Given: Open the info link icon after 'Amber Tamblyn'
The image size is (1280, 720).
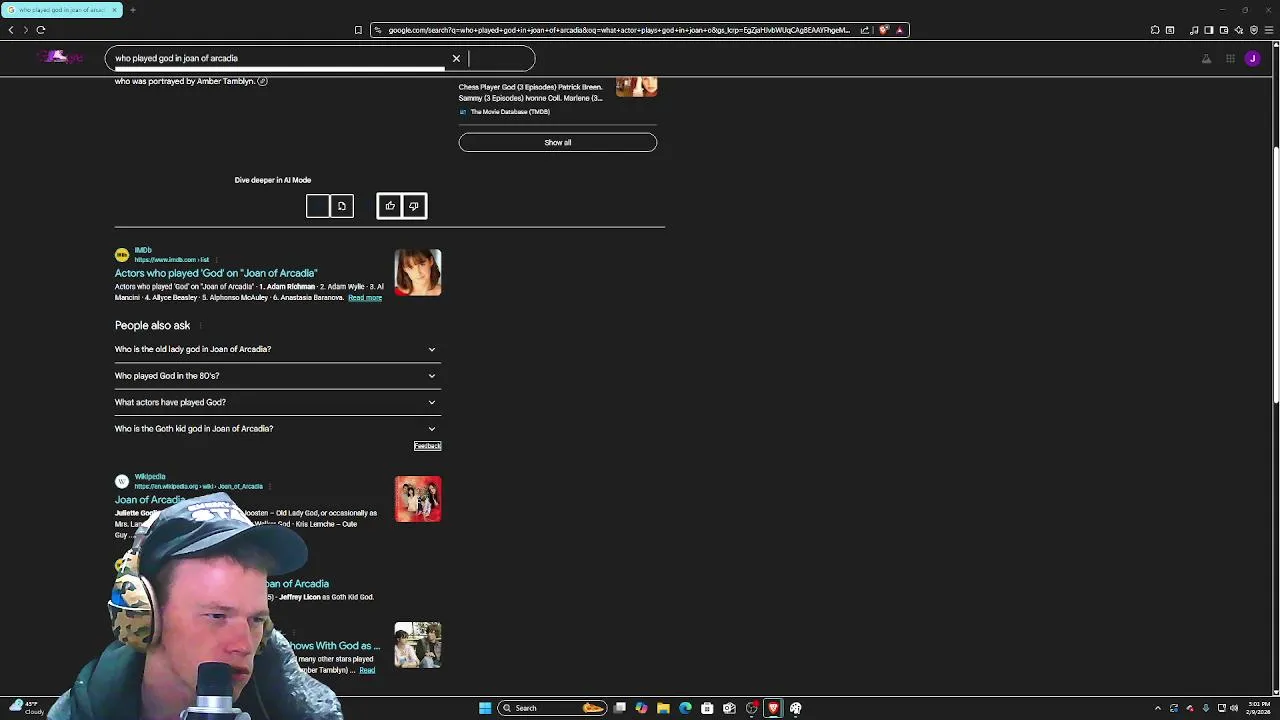Looking at the screenshot, I should tap(262, 81).
